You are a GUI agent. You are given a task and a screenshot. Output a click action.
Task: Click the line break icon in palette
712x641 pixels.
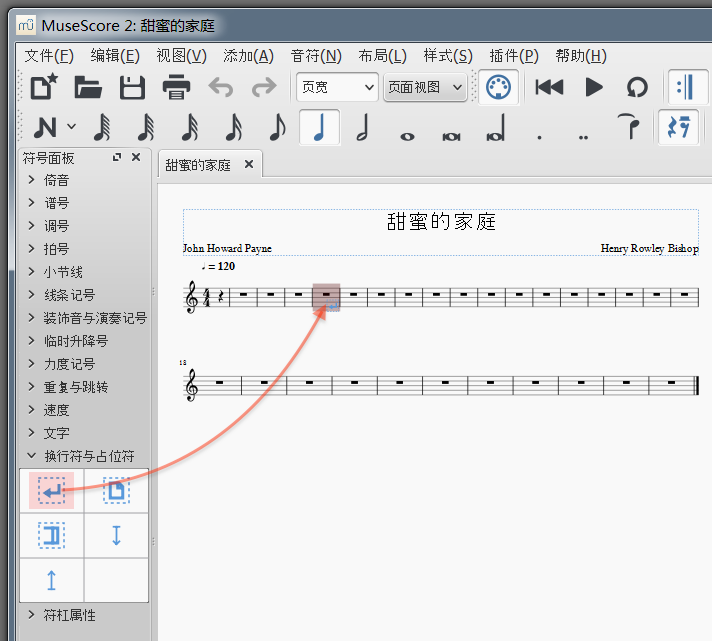point(52,491)
